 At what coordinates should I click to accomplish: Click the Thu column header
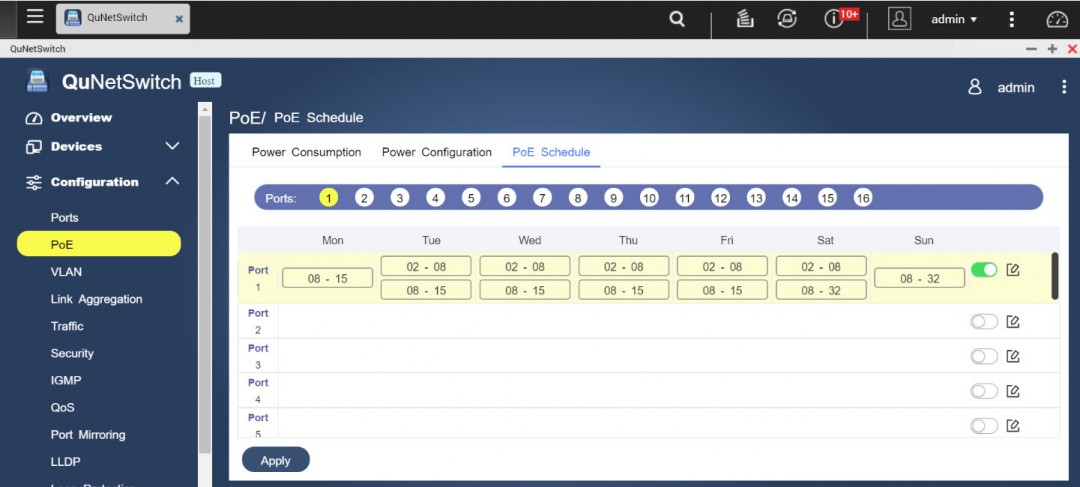[628, 240]
